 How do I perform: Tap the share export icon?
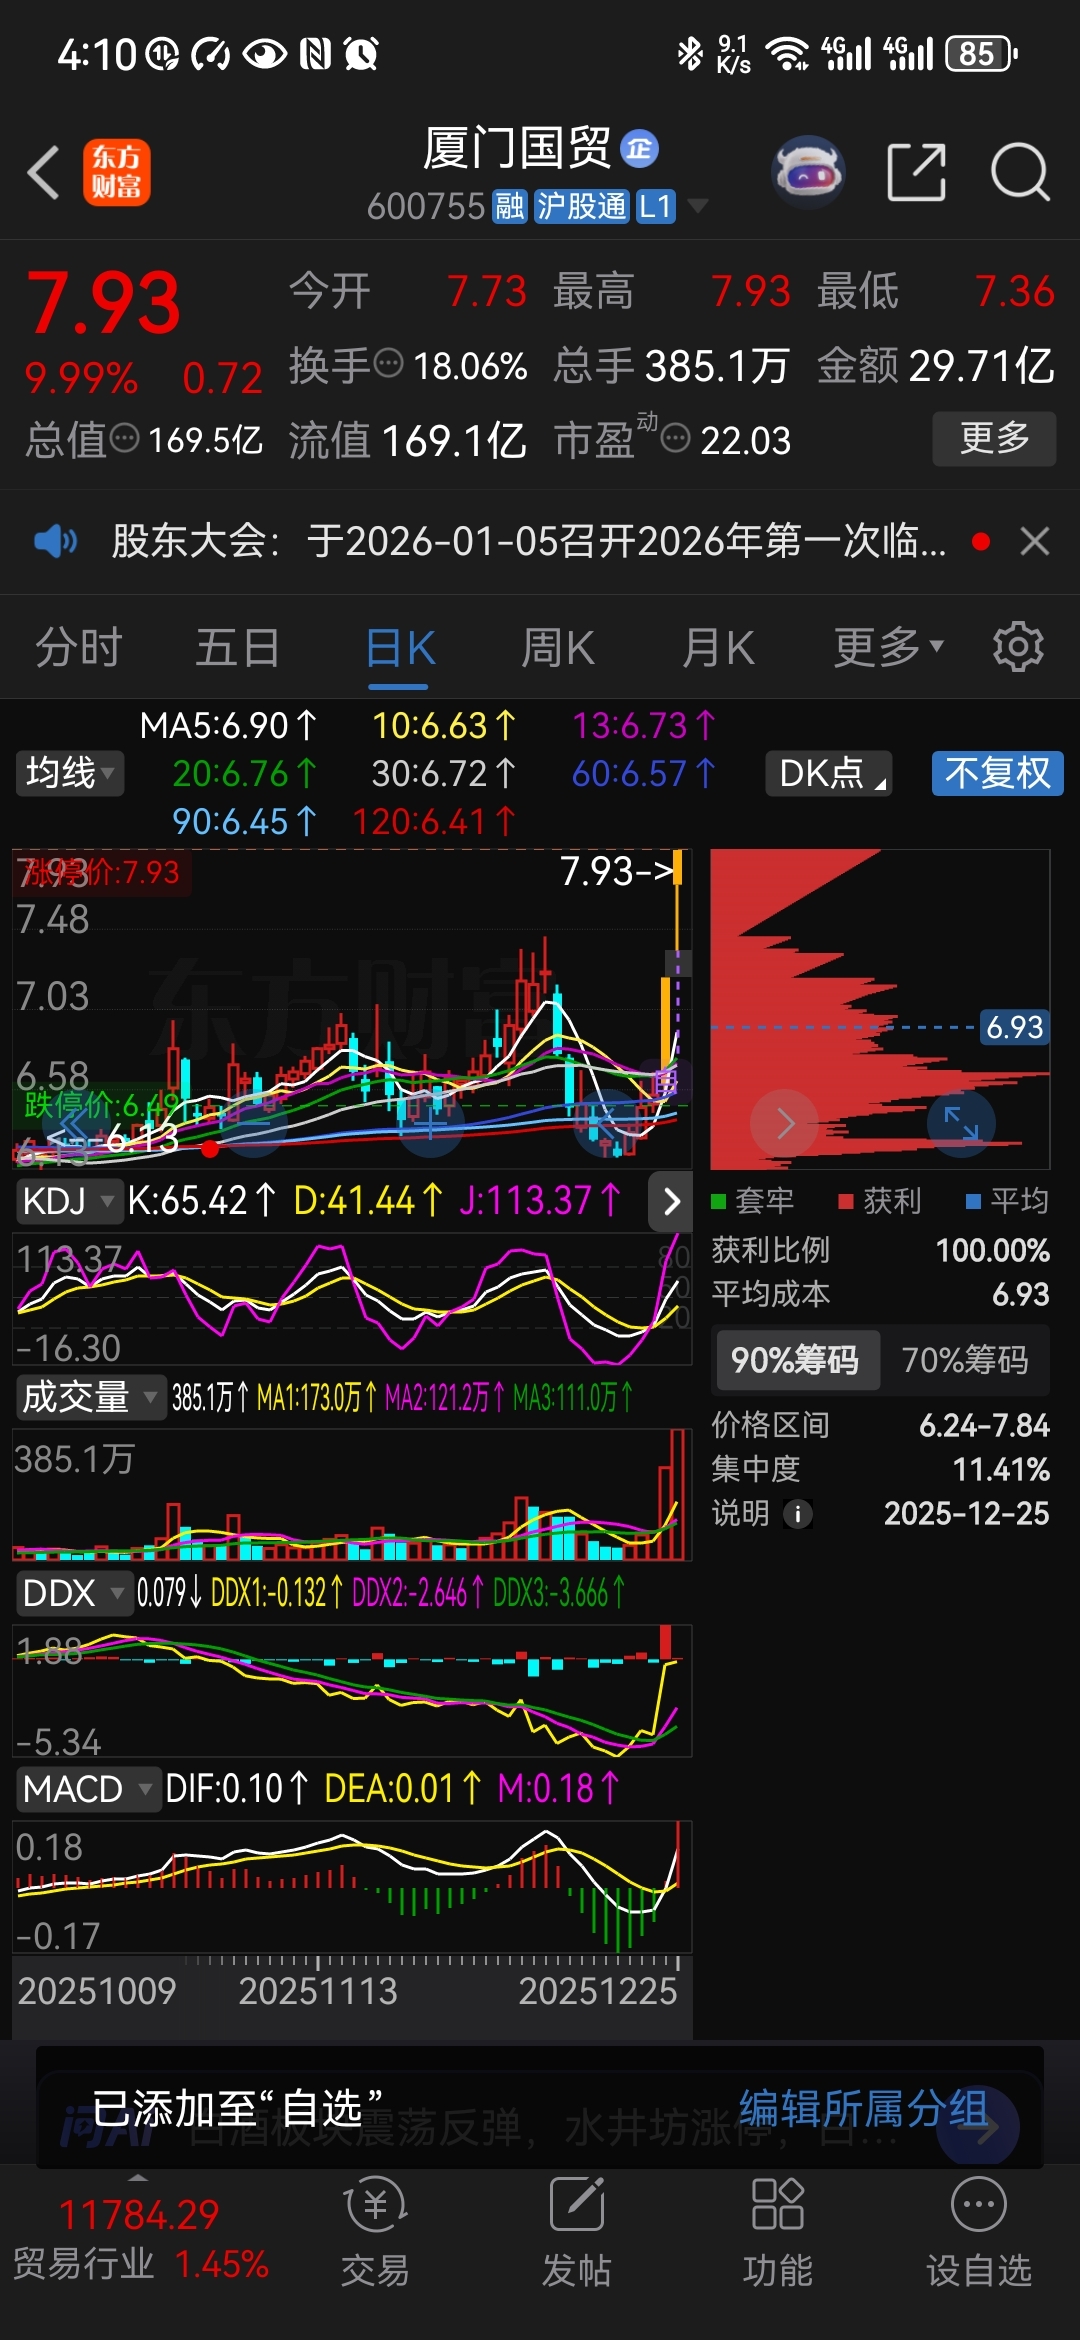coord(916,172)
